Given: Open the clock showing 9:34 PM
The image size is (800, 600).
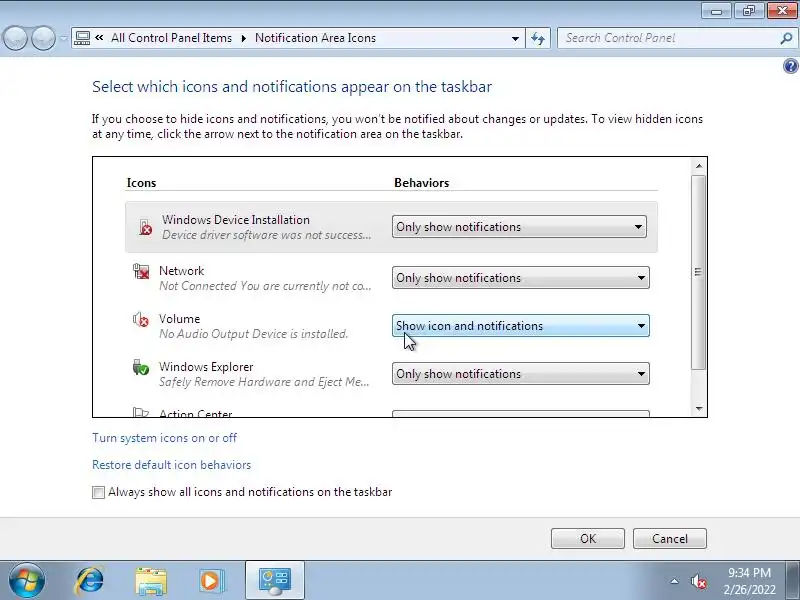Looking at the screenshot, I should 749,581.
